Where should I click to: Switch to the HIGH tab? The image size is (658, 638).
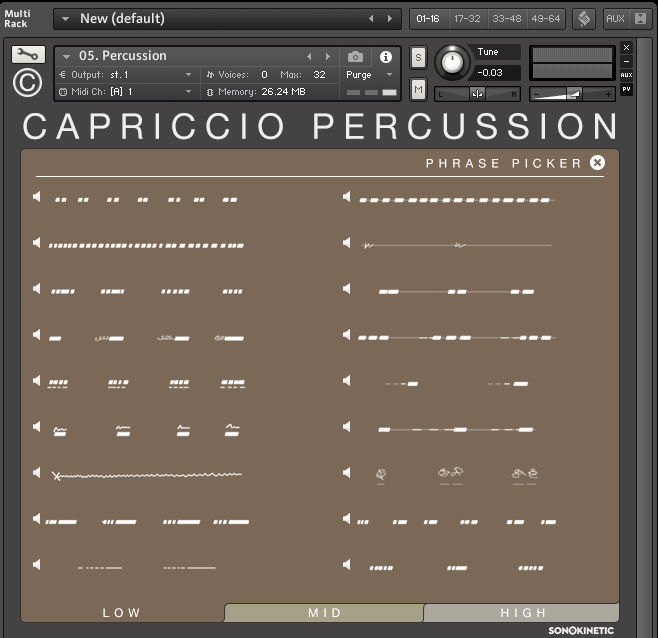tap(522, 613)
